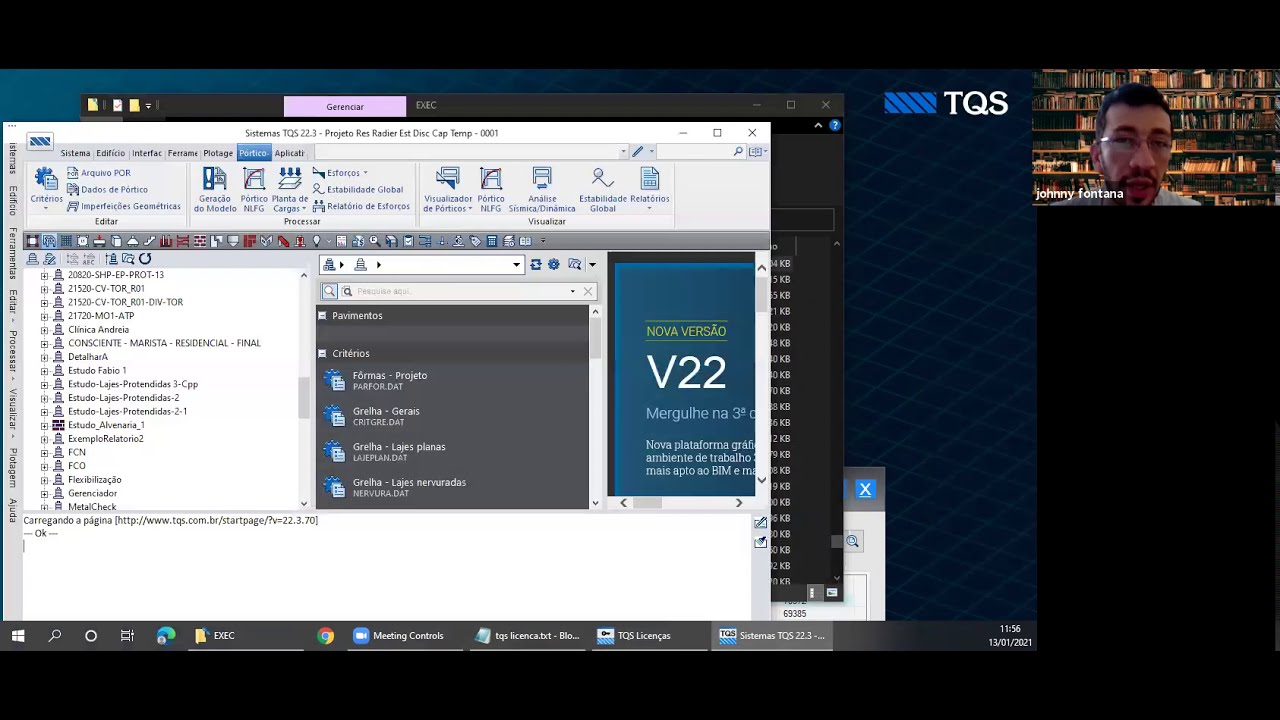Open settings gear beside the path box

[553, 264]
